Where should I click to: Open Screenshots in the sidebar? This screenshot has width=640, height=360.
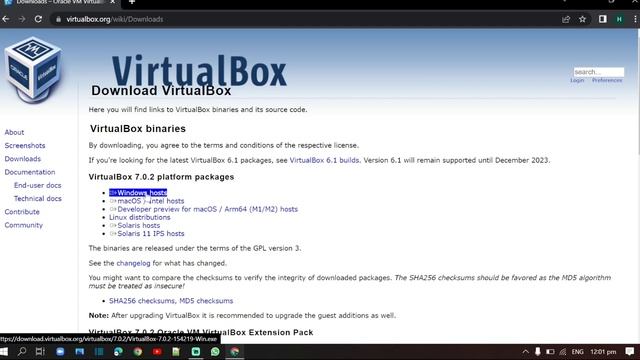pyautogui.click(x=25, y=145)
